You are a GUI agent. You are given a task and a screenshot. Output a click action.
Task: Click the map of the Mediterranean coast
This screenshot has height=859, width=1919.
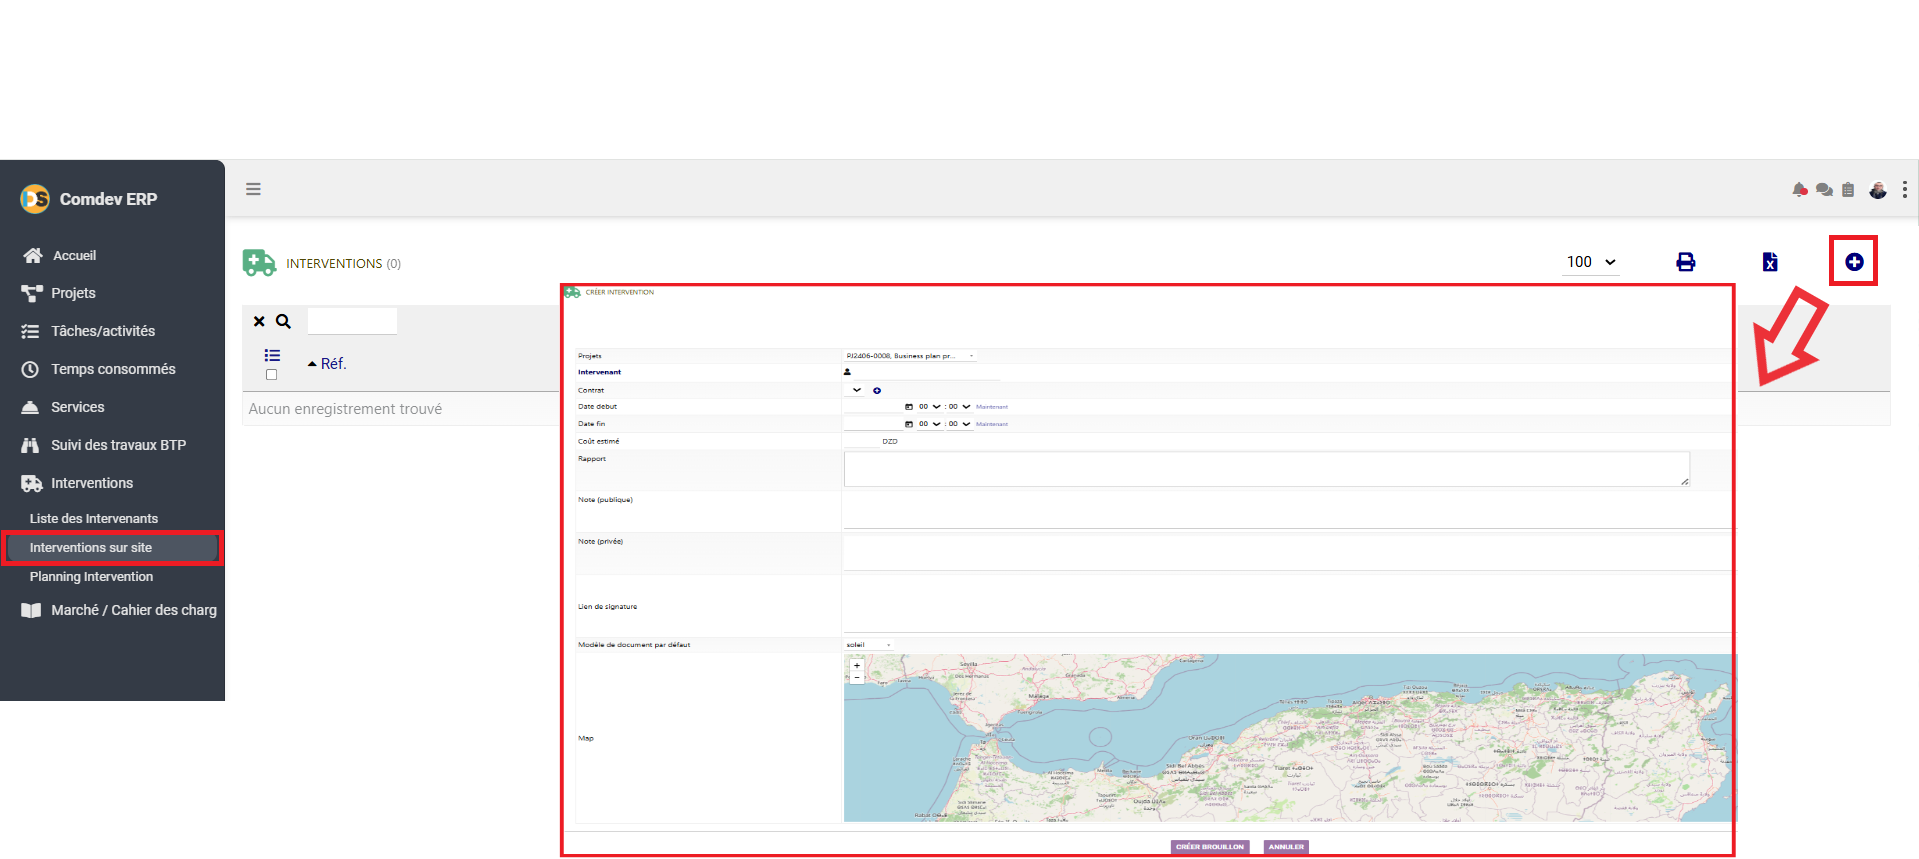pos(1290,738)
